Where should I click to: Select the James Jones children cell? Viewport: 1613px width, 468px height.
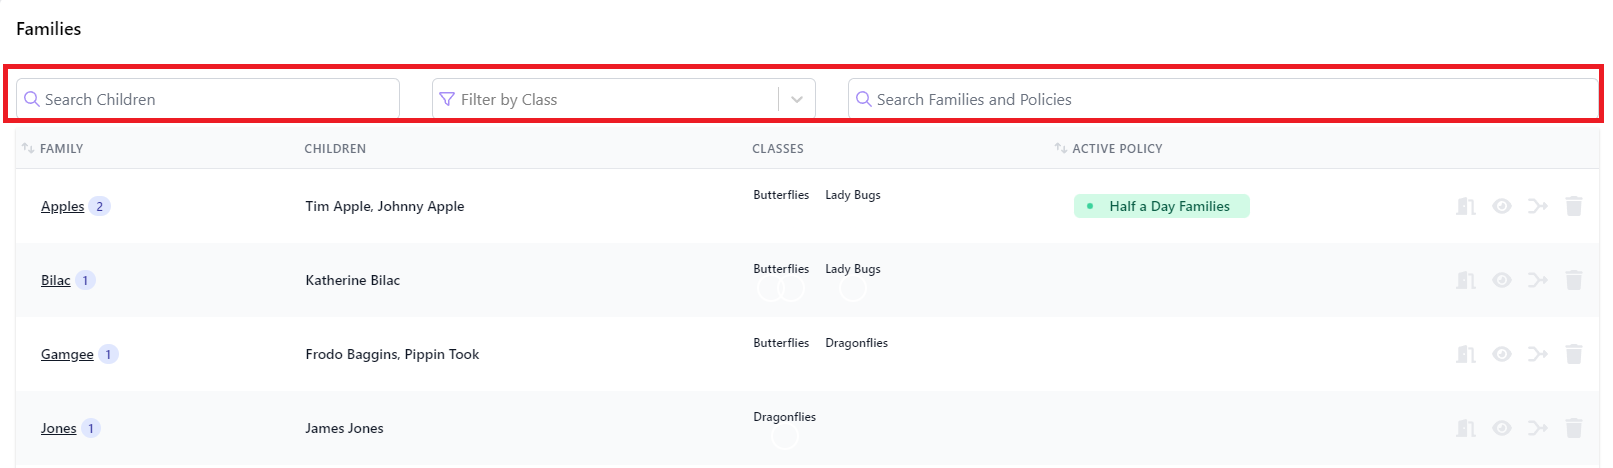tap(344, 428)
